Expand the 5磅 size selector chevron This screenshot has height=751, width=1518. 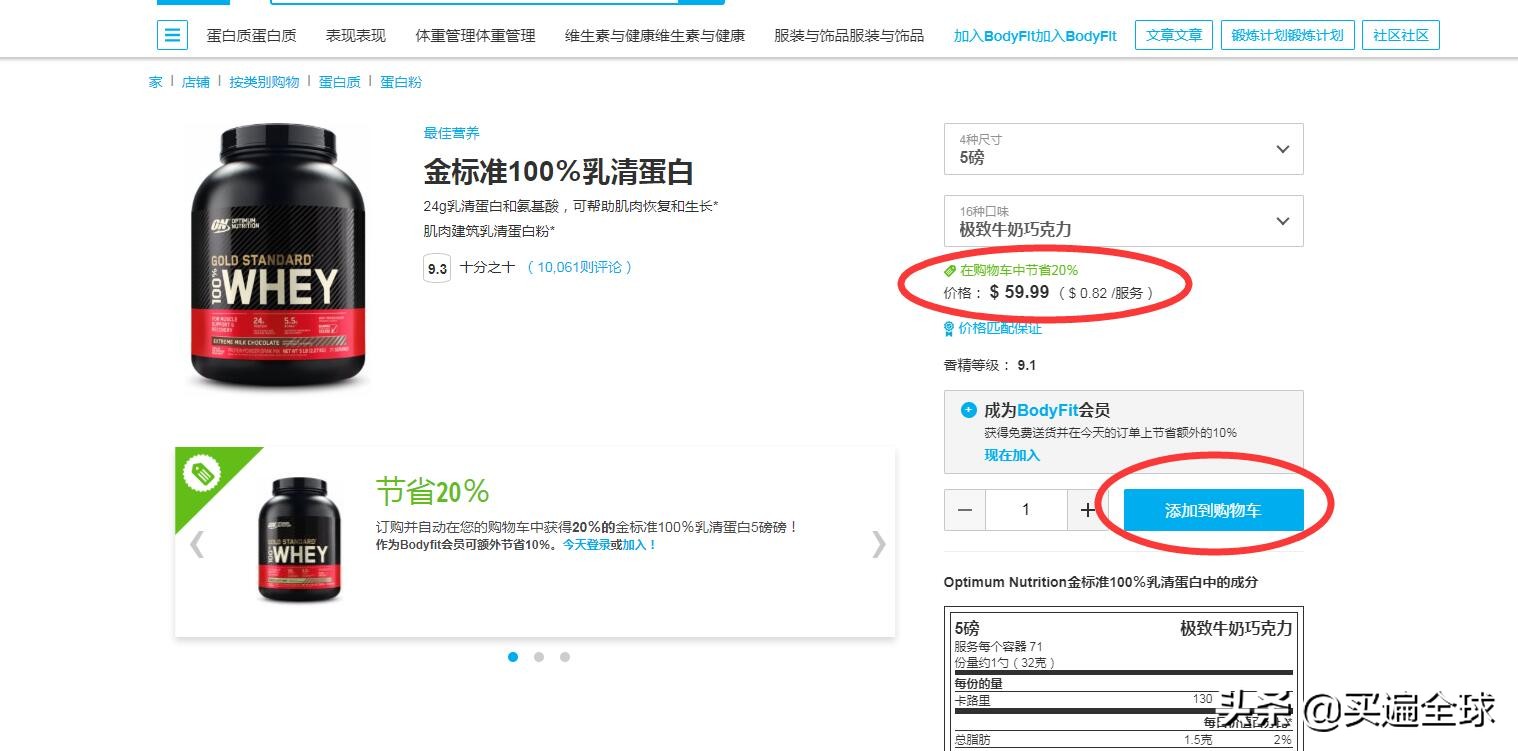tap(1283, 148)
